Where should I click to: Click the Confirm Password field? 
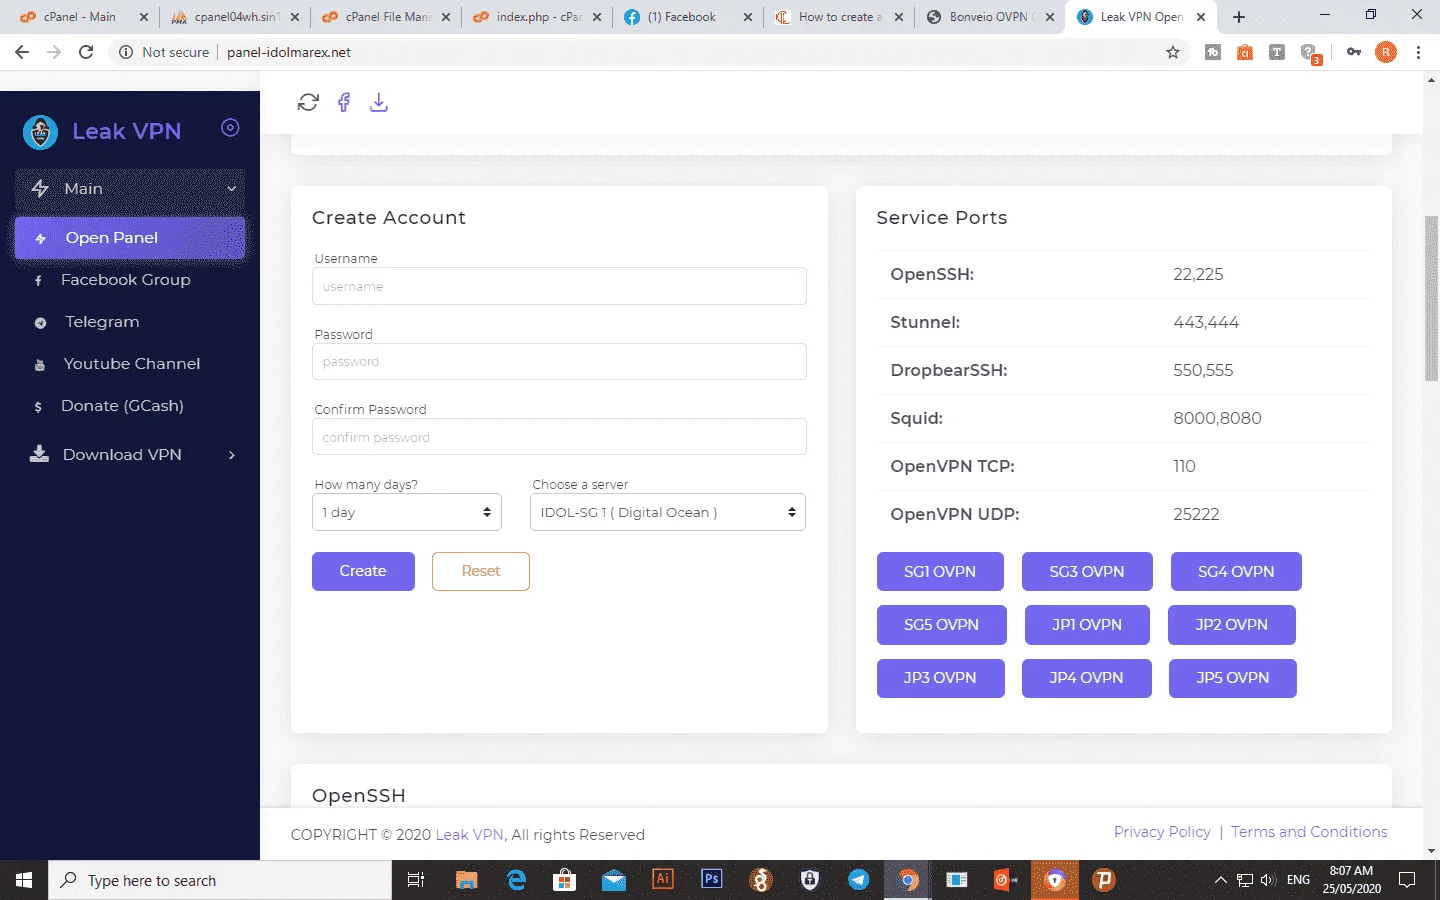coord(559,437)
